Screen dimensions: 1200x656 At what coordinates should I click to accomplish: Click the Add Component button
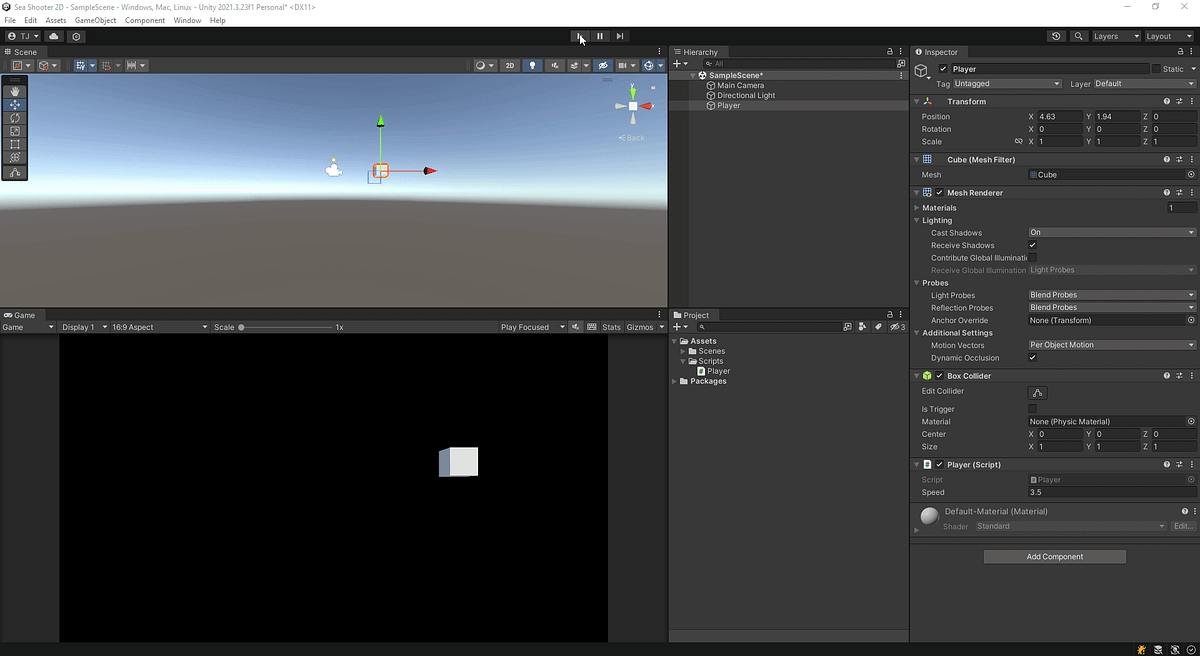pos(1054,556)
